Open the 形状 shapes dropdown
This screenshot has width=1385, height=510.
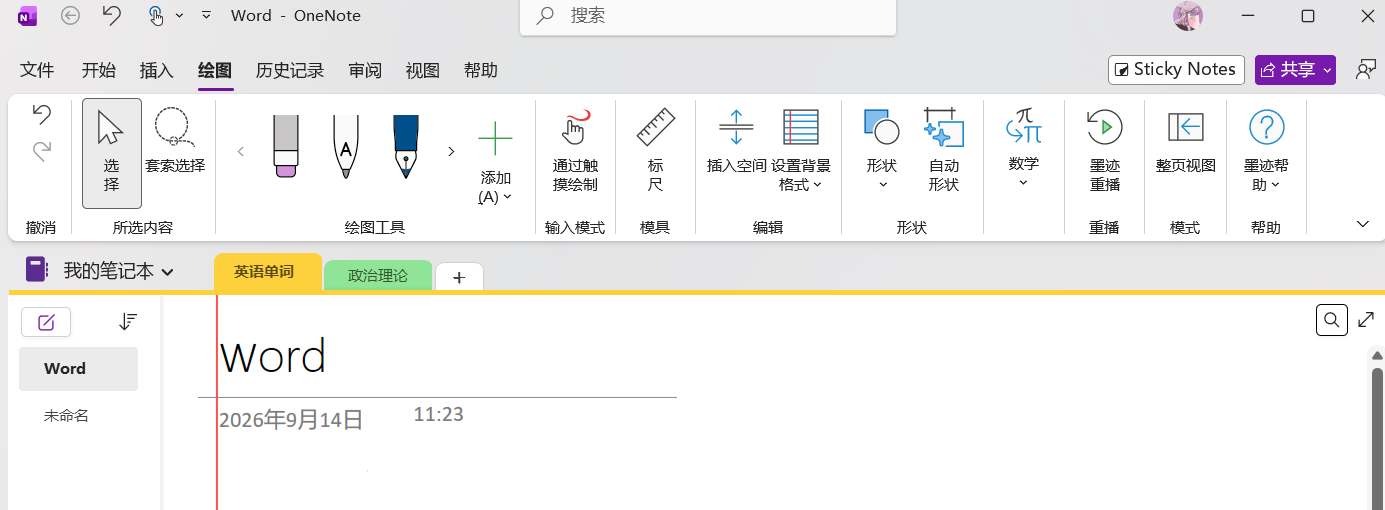point(882,150)
